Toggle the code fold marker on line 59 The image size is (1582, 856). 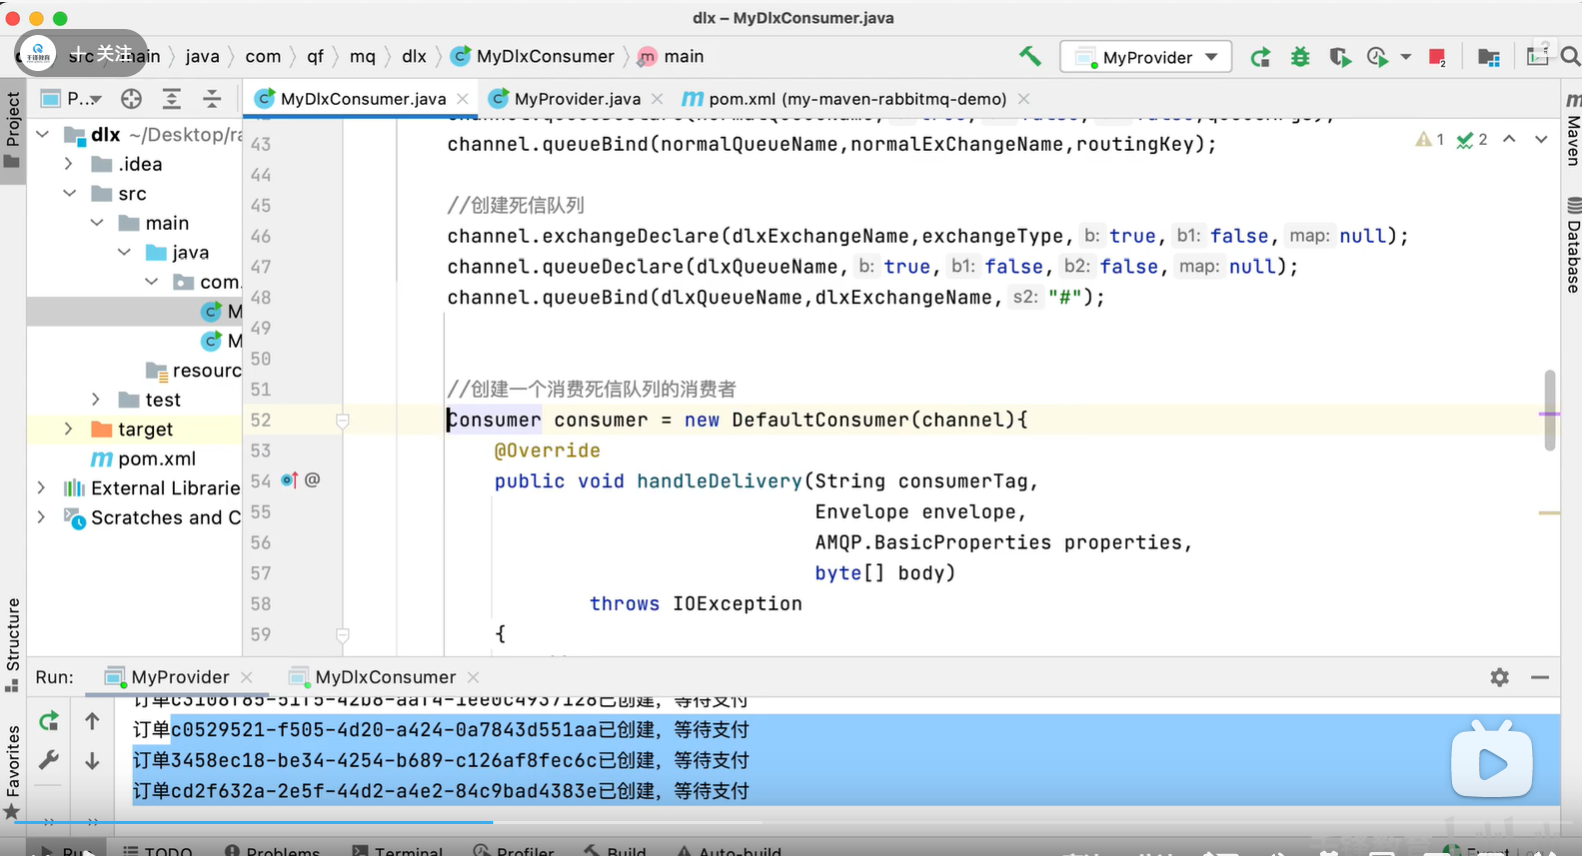pos(342,635)
